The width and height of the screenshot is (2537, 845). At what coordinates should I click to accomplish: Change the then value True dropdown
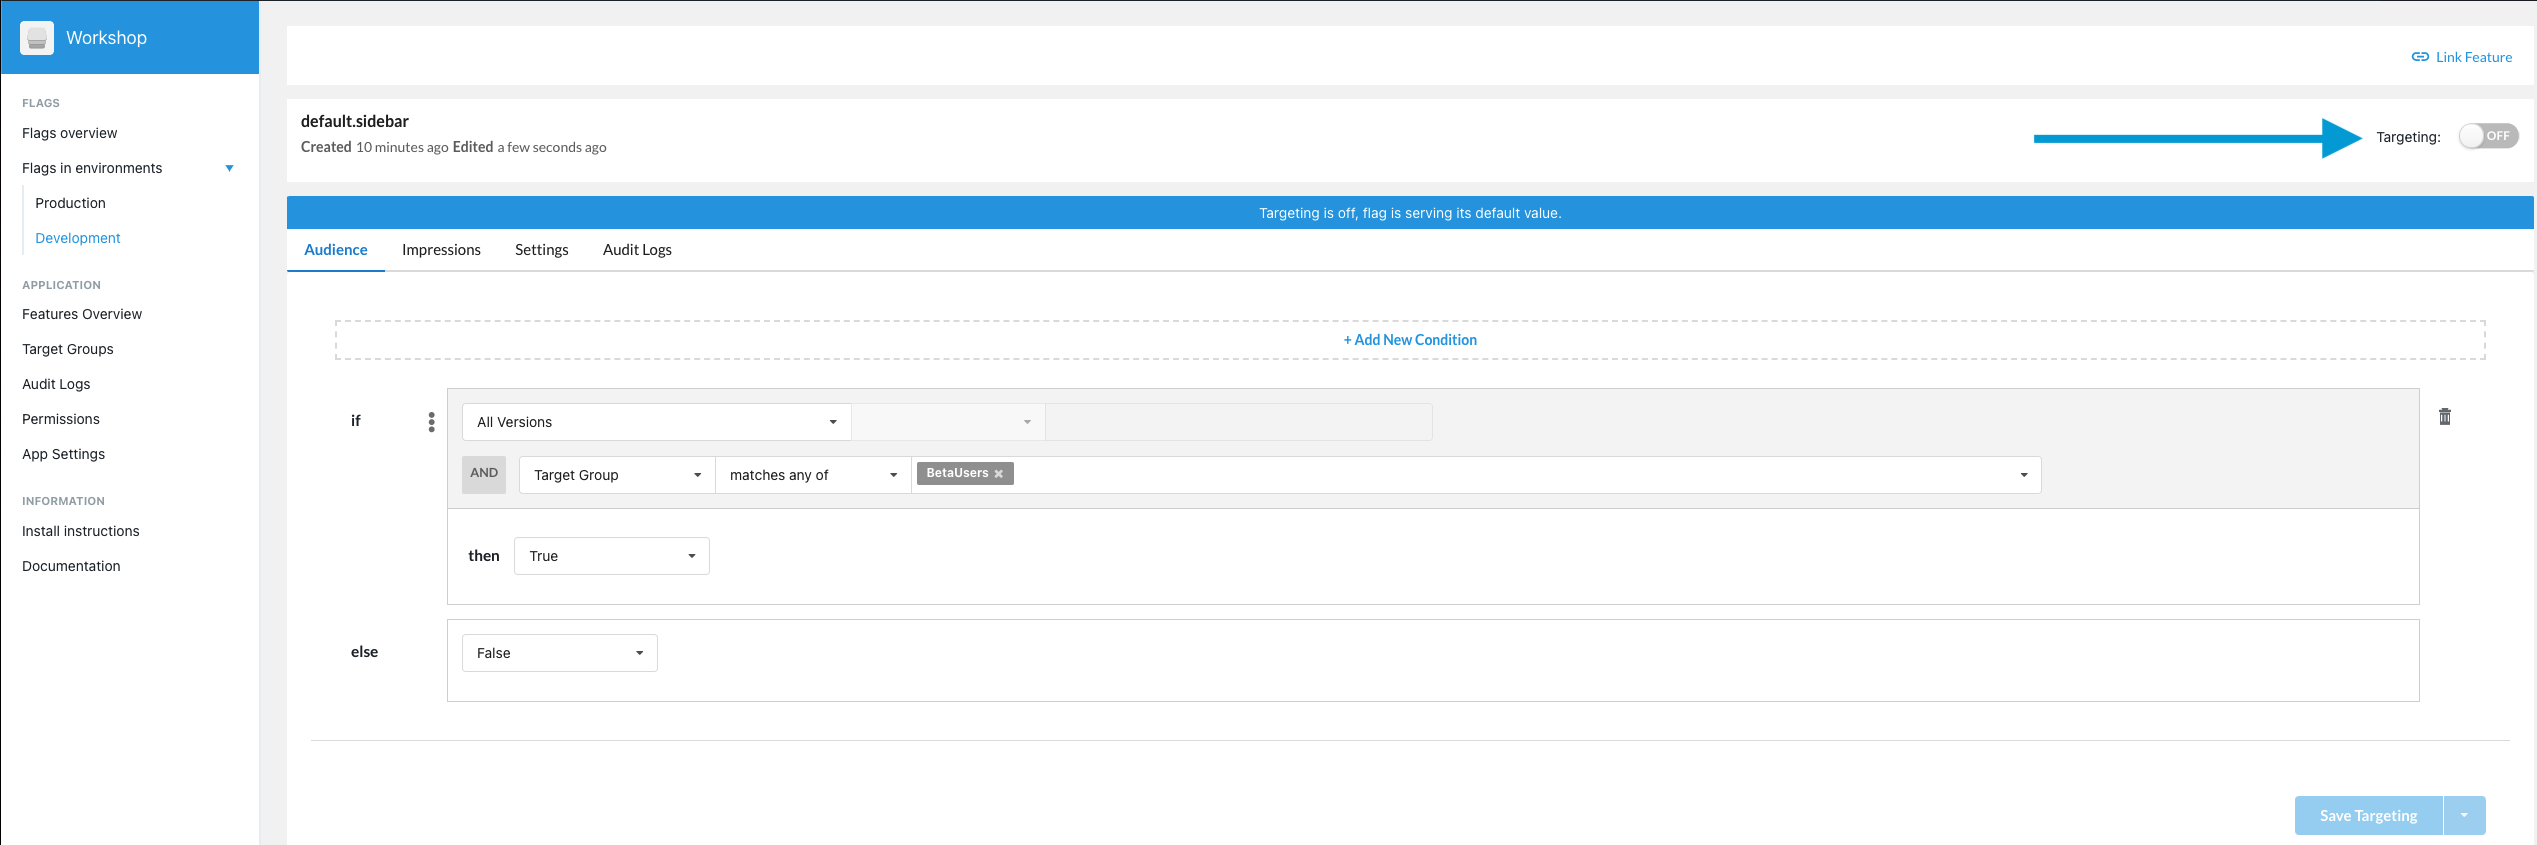point(612,556)
